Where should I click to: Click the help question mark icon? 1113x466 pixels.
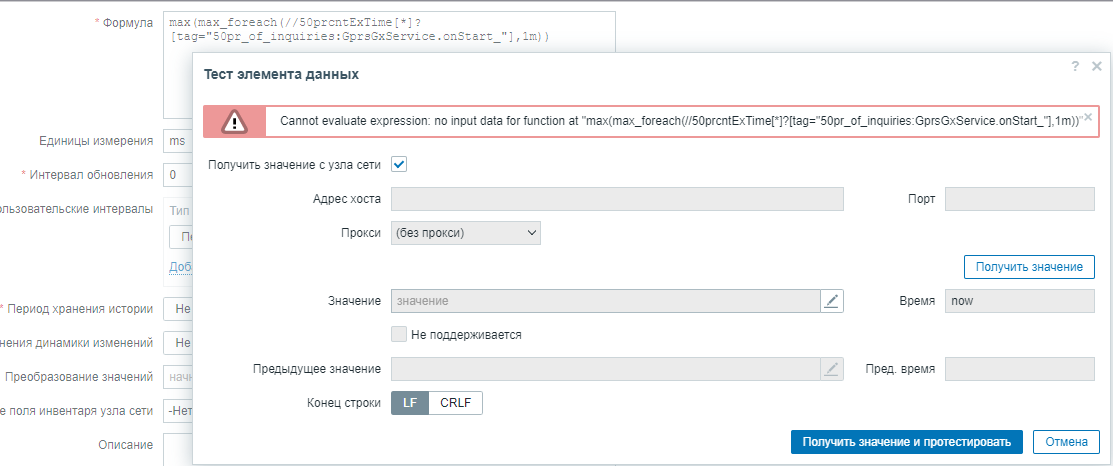1075,66
